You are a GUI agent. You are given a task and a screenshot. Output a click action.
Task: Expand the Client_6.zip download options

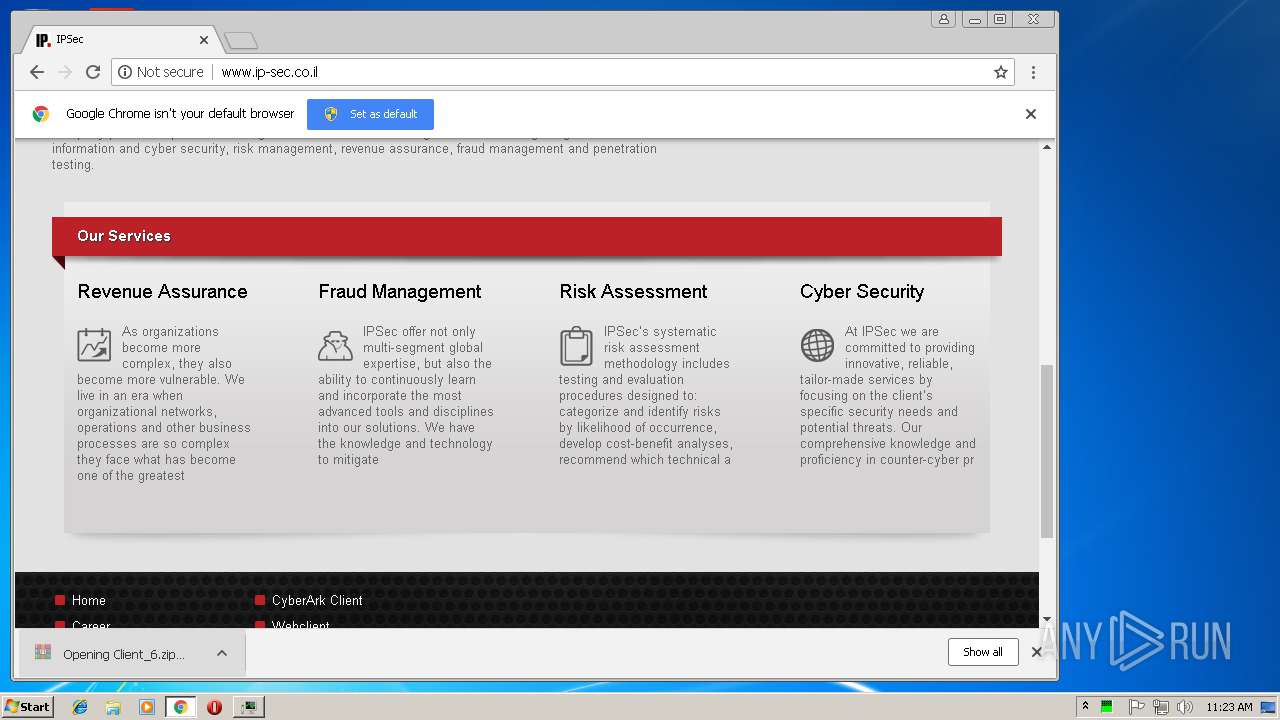point(222,653)
